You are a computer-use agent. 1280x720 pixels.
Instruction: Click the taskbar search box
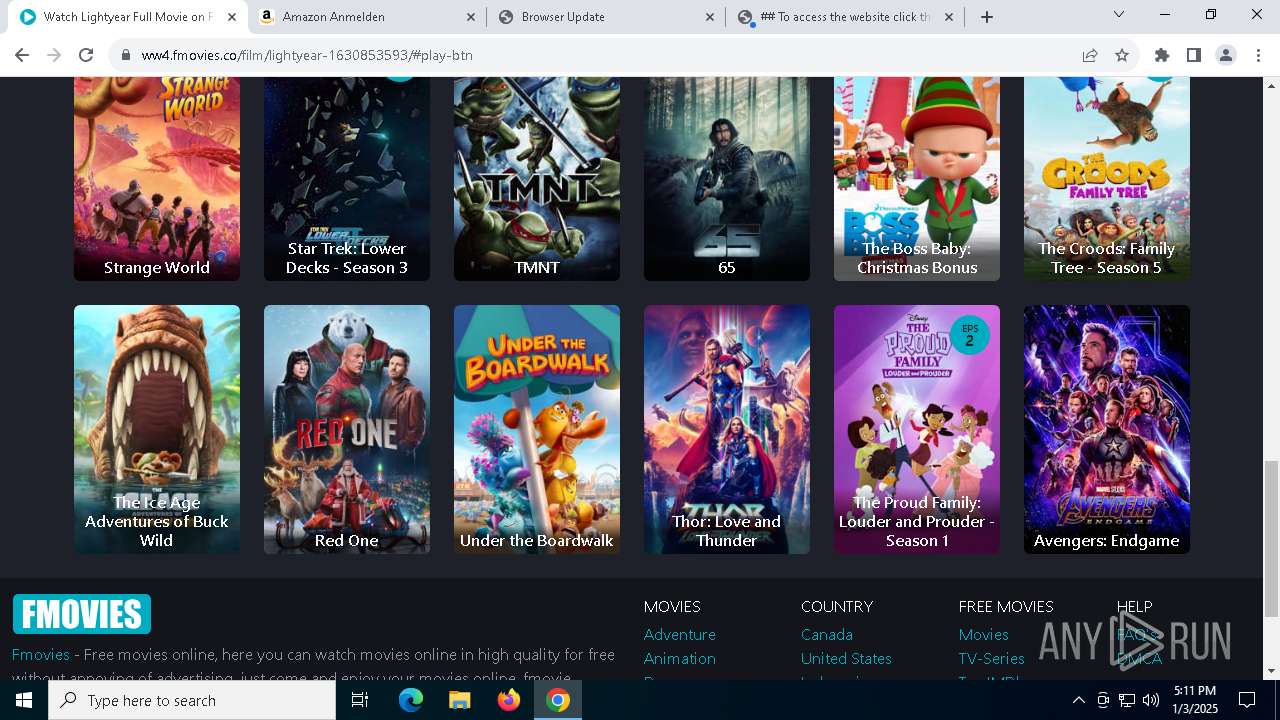192,700
